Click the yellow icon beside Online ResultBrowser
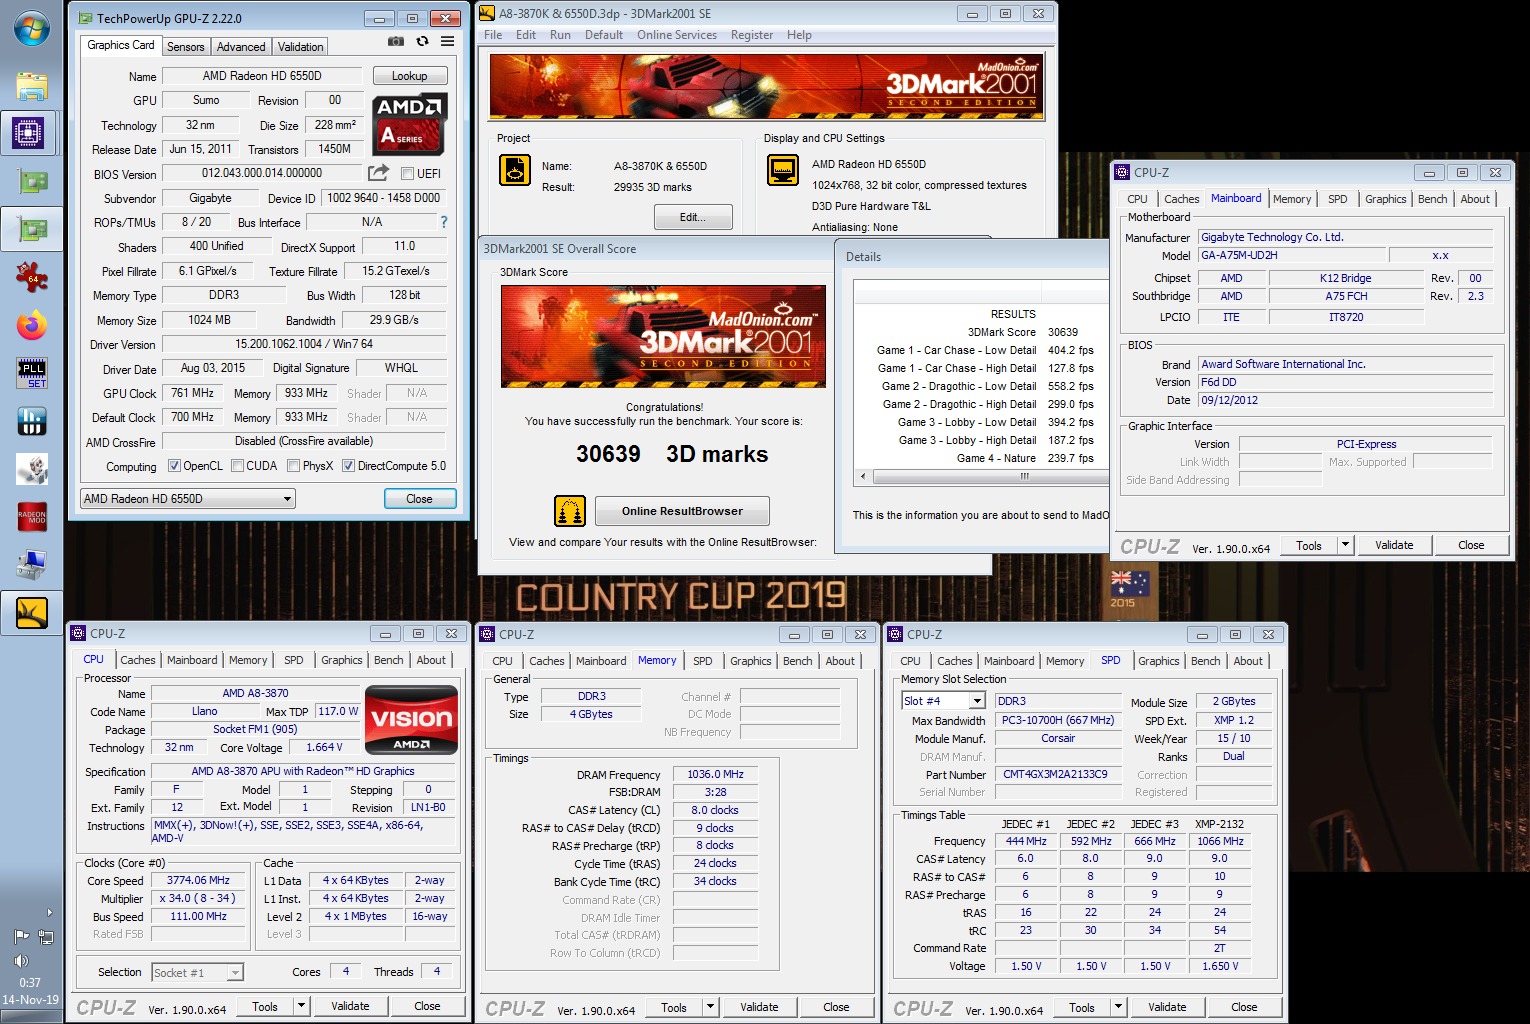This screenshot has height=1024, width=1530. 570,511
